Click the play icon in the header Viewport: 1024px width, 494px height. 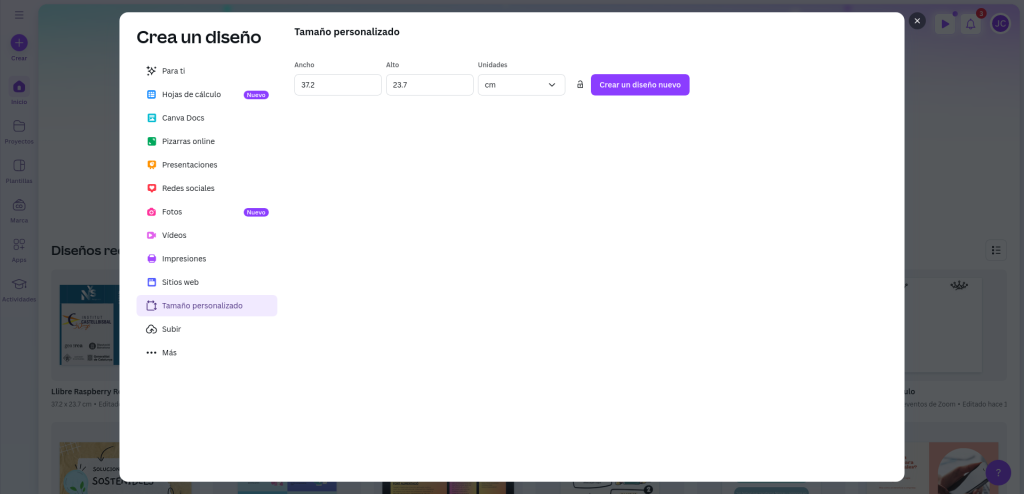[944, 24]
